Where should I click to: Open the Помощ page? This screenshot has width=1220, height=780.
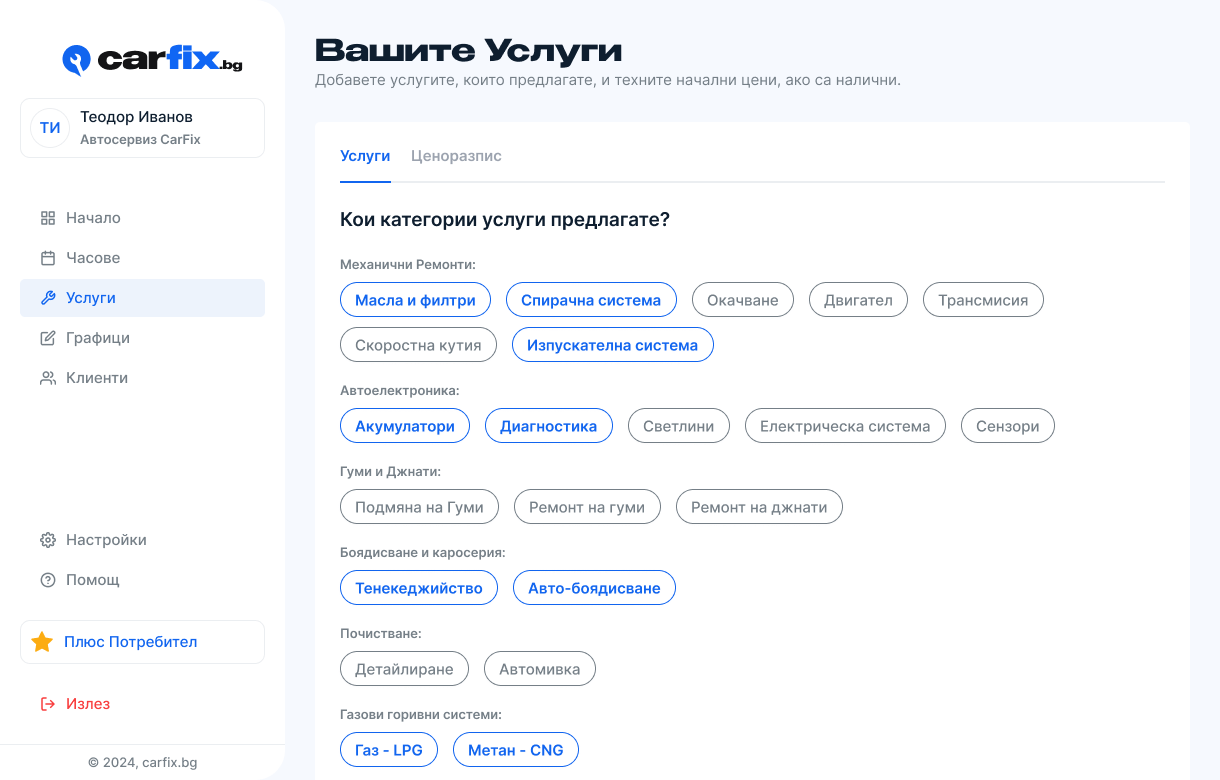coord(142,580)
